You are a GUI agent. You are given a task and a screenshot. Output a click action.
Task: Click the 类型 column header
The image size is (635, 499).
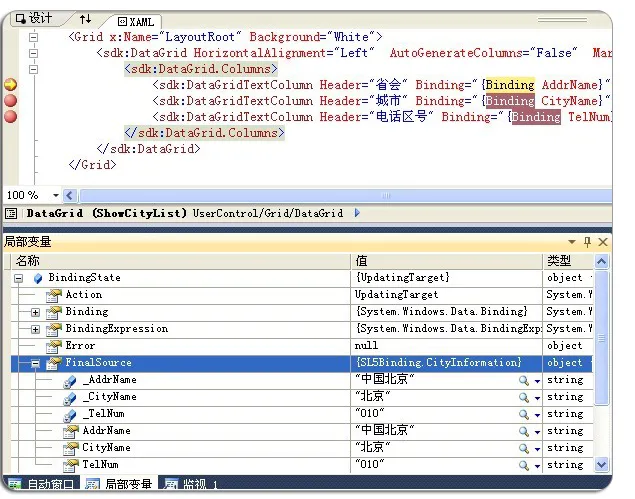[x=568, y=261]
